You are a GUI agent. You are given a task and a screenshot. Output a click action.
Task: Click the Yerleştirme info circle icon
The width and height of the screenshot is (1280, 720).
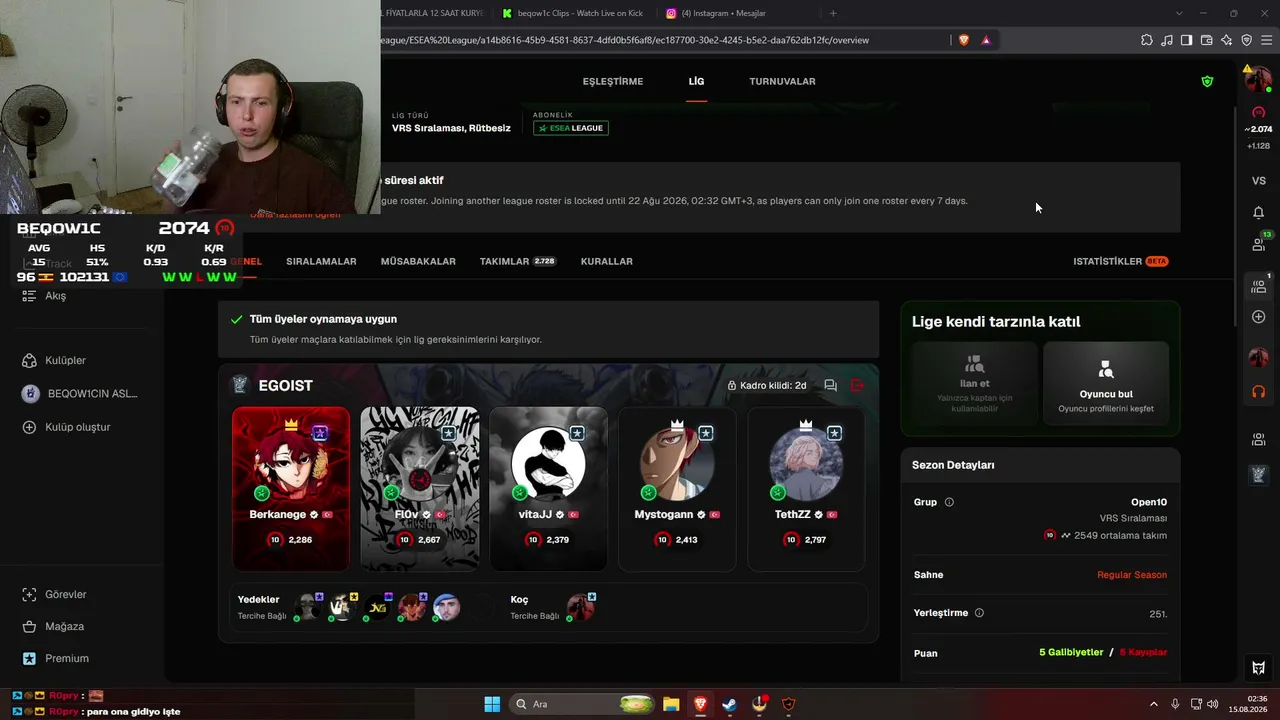979,613
